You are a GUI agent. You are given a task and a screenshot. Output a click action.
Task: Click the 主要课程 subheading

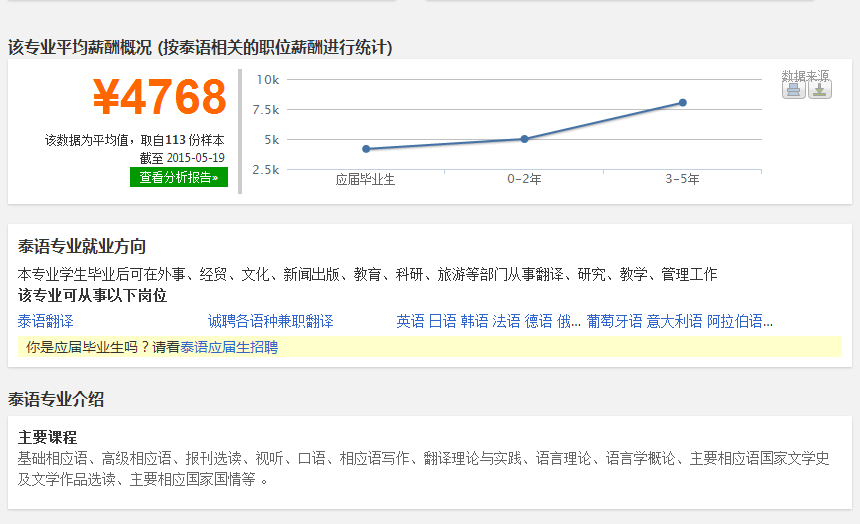[x=47, y=437]
